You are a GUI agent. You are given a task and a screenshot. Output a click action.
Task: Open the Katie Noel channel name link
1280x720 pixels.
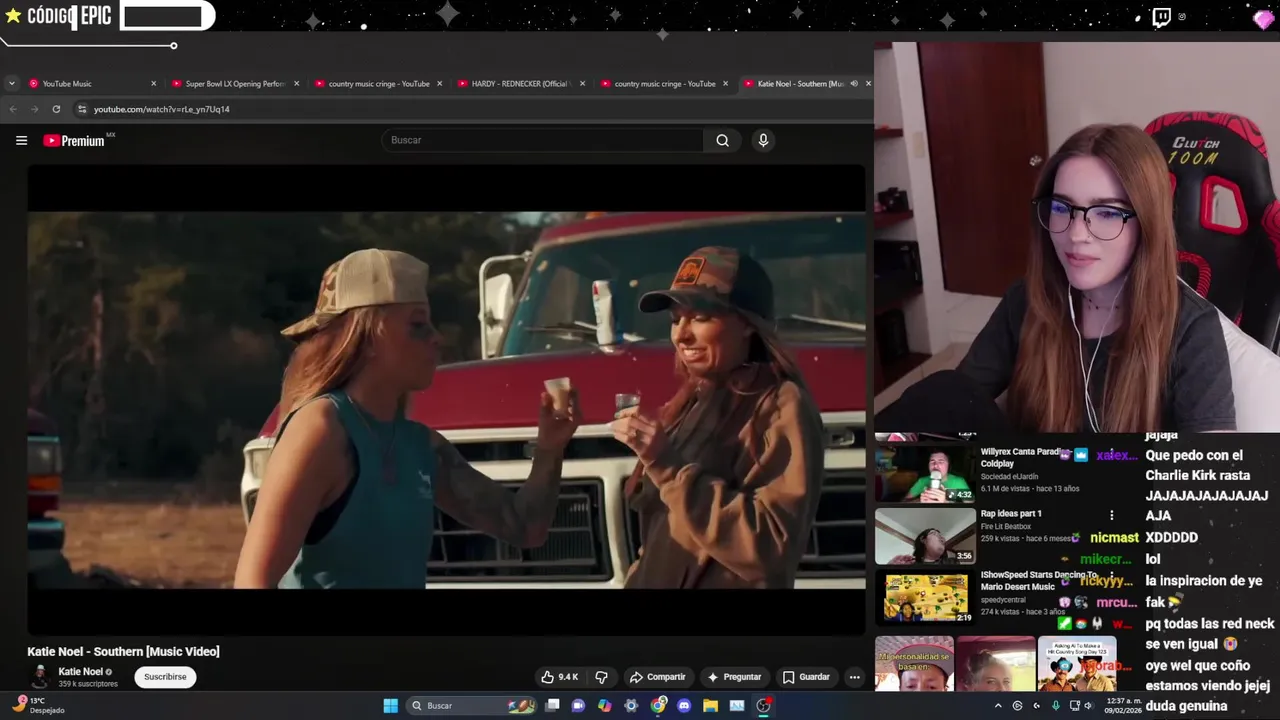[x=80, y=672]
